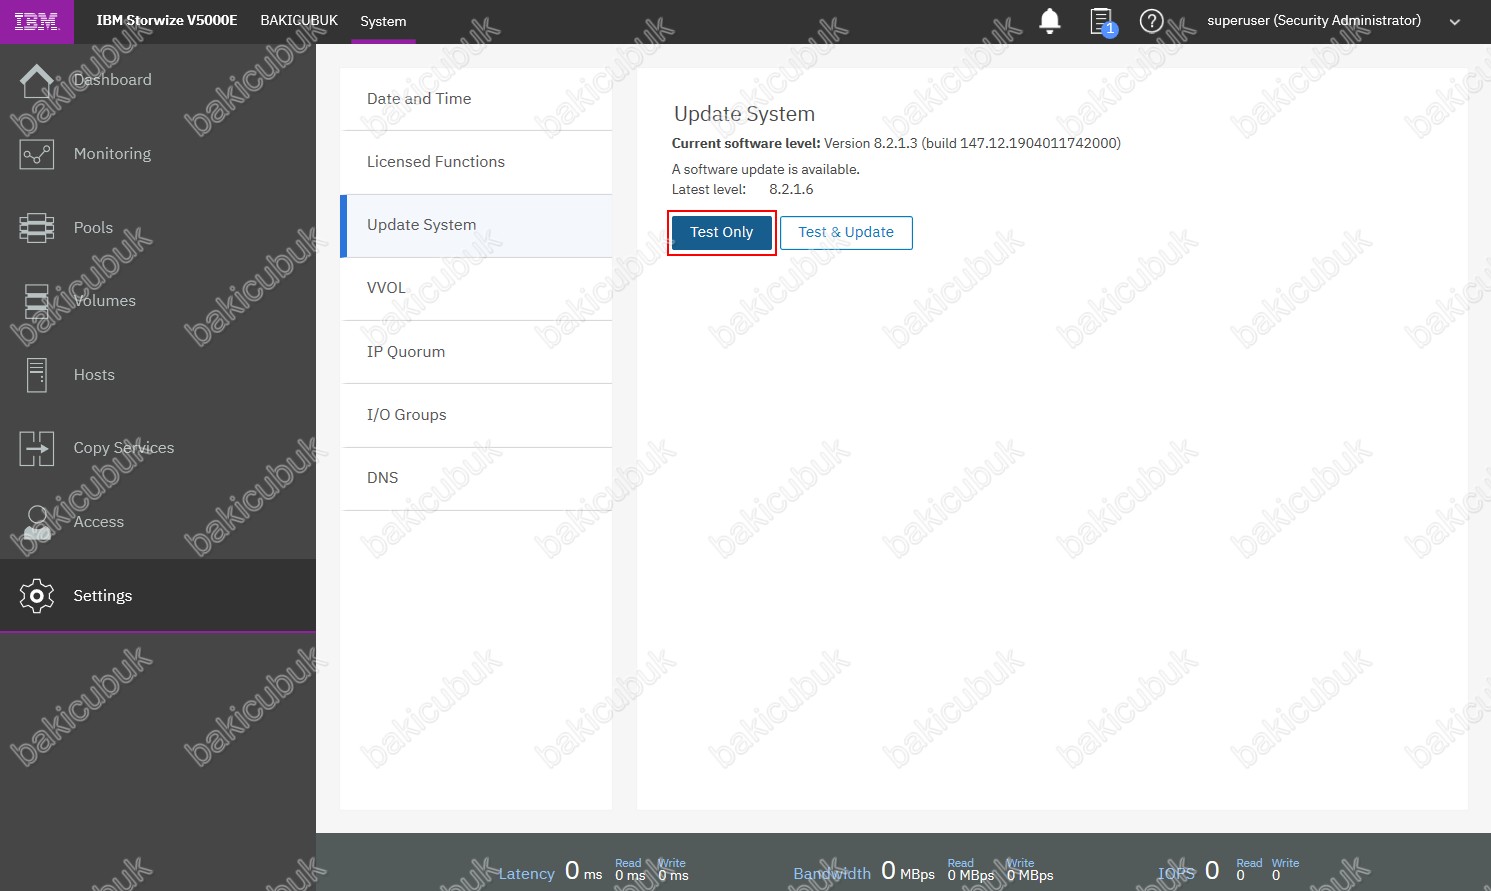Screen dimensions: 1491x891
Task: Click the System breadcrumb tab
Action: tap(383, 21)
